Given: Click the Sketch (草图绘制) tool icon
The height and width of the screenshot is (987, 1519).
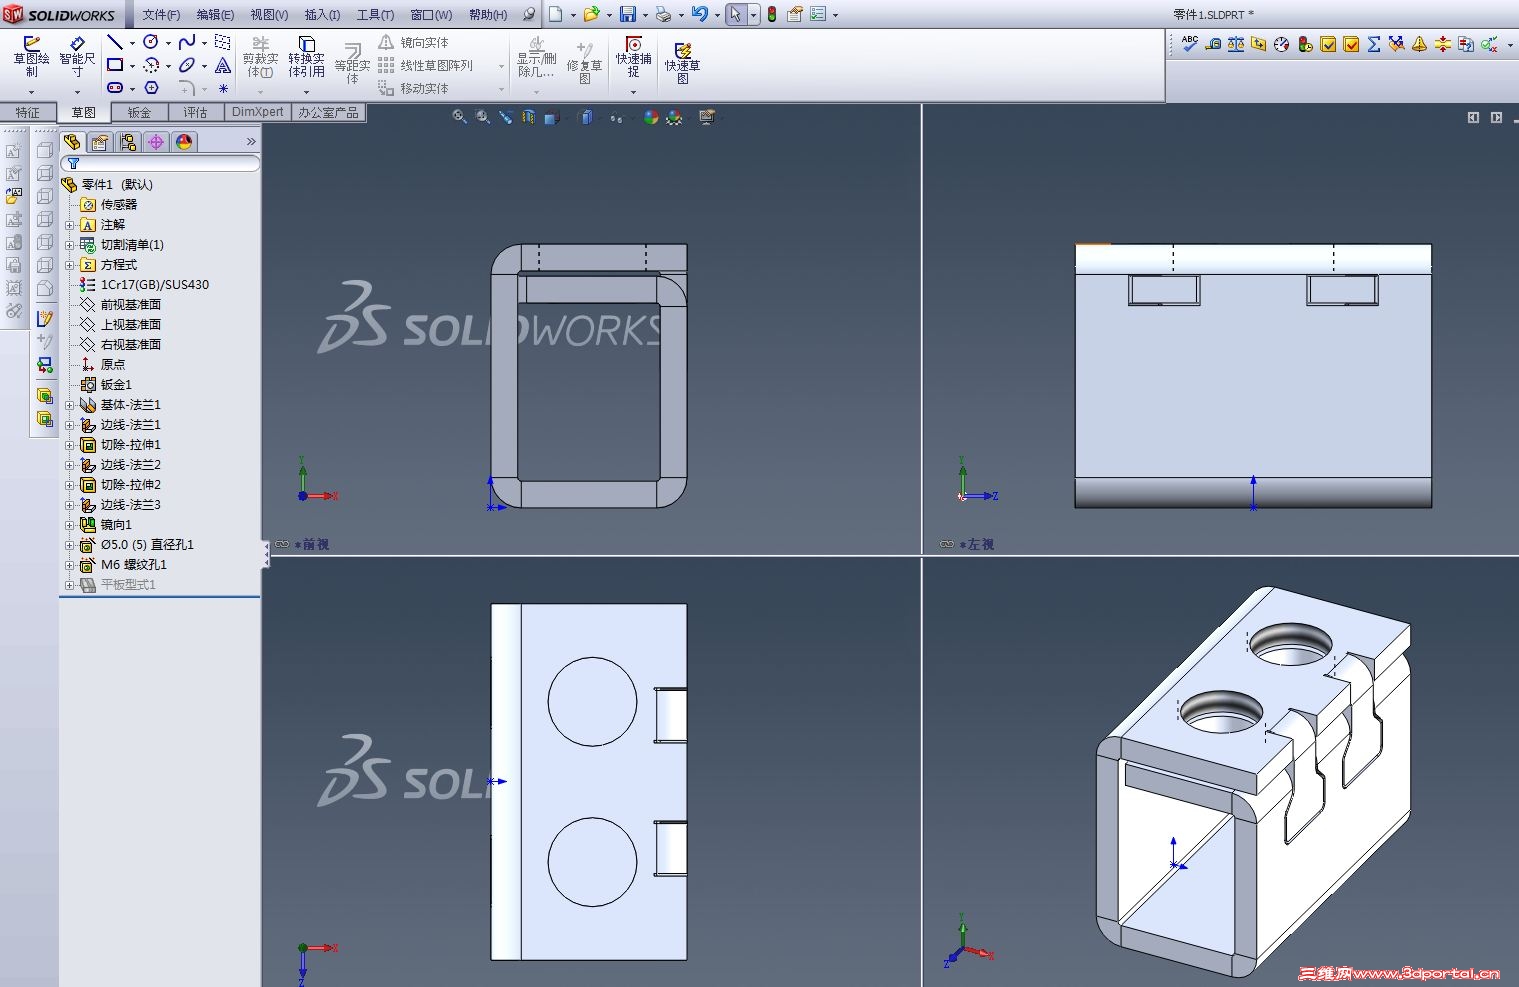Looking at the screenshot, I should tap(32, 43).
